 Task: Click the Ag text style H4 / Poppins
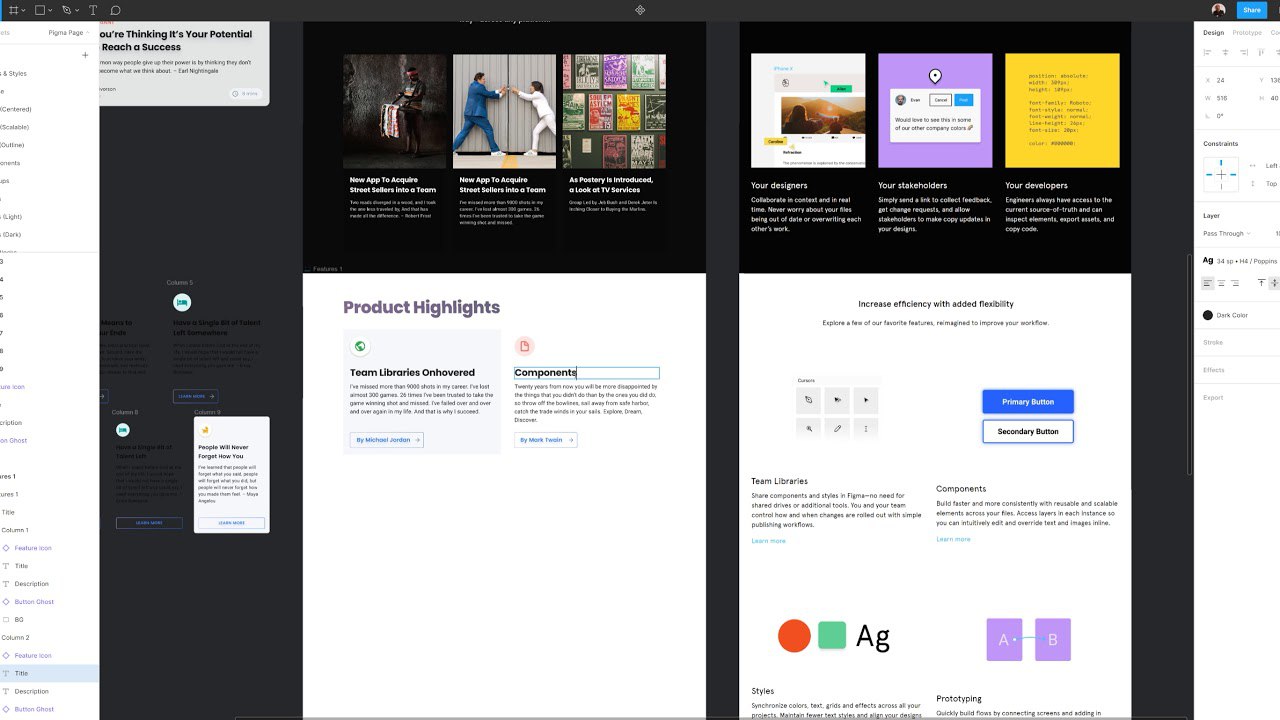pyautogui.click(x=1241, y=260)
